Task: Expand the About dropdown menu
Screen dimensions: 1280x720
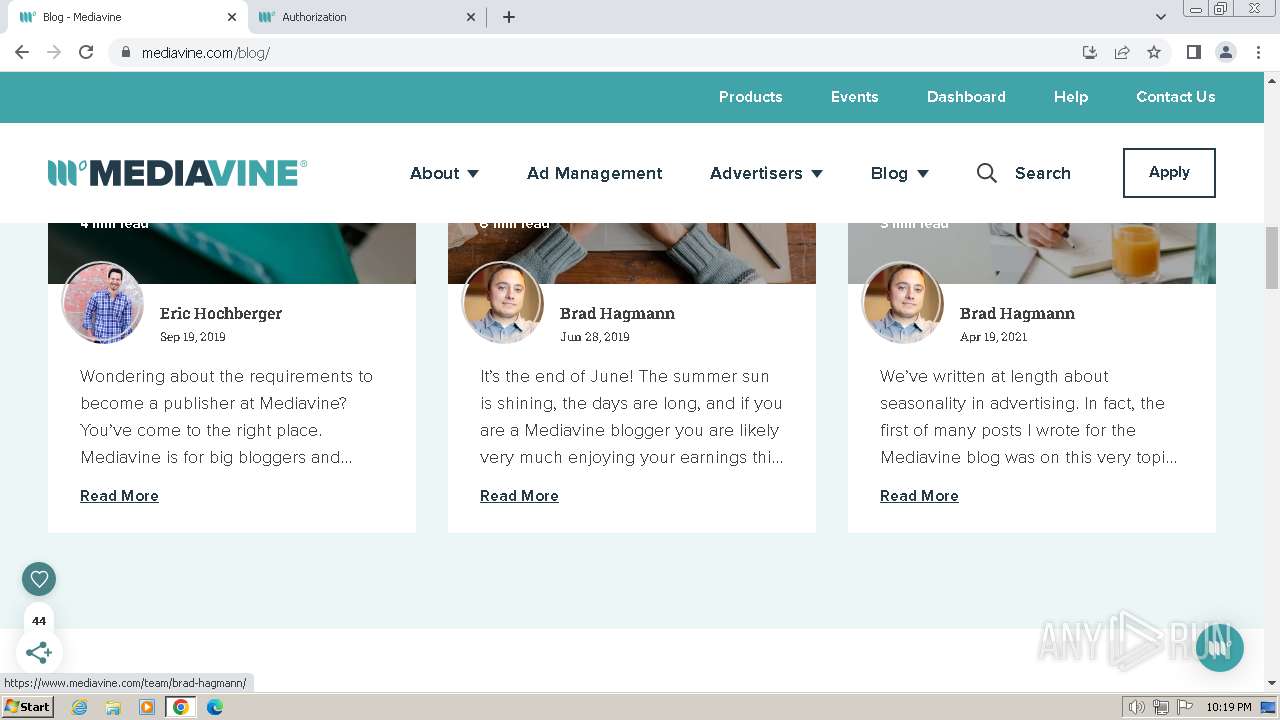Action: click(x=444, y=173)
